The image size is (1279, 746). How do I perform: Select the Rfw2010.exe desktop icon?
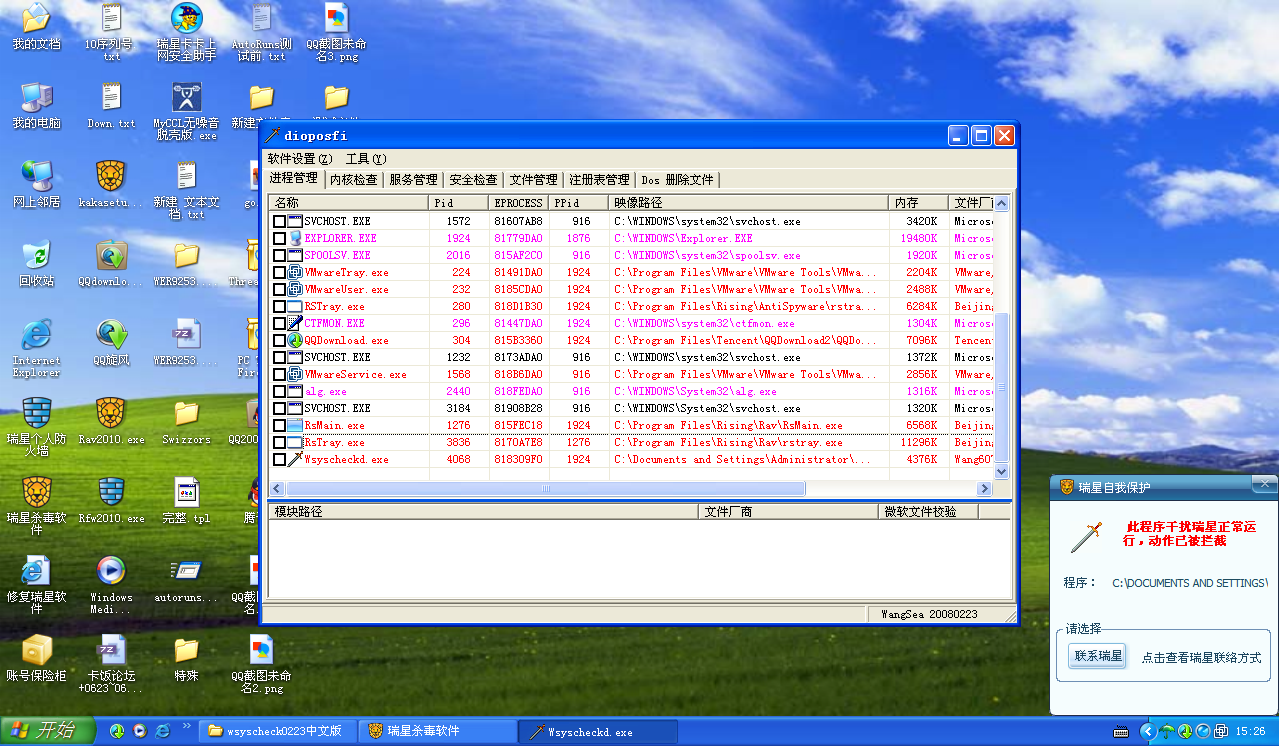(x=111, y=500)
